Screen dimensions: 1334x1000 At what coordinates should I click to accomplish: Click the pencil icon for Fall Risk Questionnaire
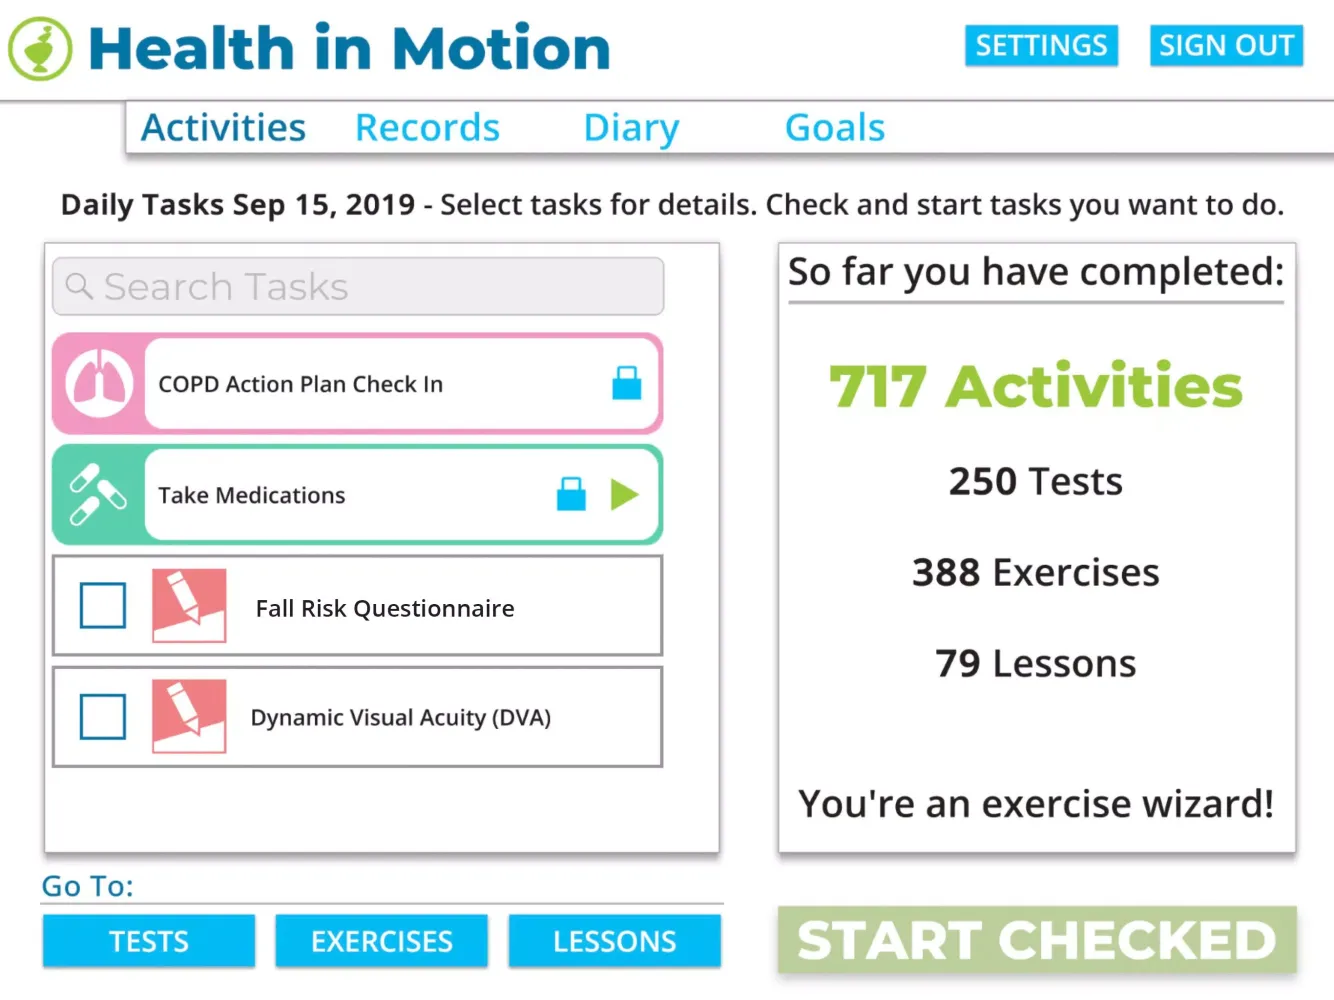(x=189, y=606)
